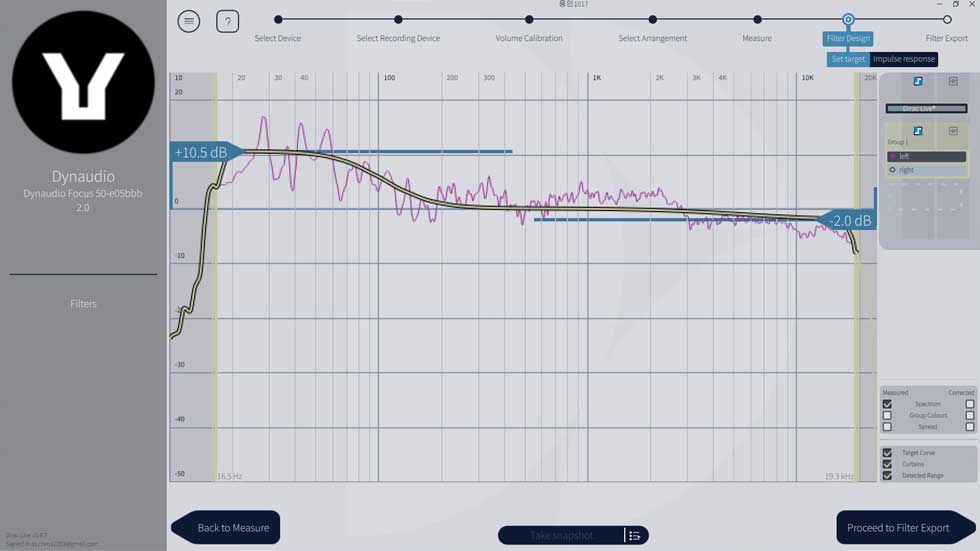Switch to Impulse response tab
Screen dimensions: 980x551
[904, 59]
